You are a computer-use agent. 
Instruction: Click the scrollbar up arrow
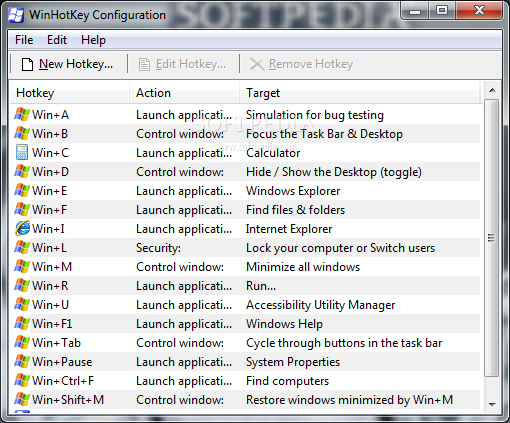(492, 90)
